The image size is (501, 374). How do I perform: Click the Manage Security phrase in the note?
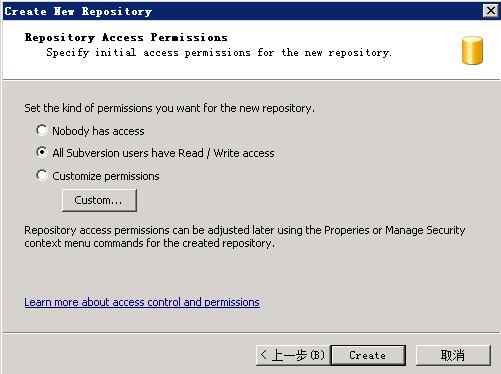point(425,230)
